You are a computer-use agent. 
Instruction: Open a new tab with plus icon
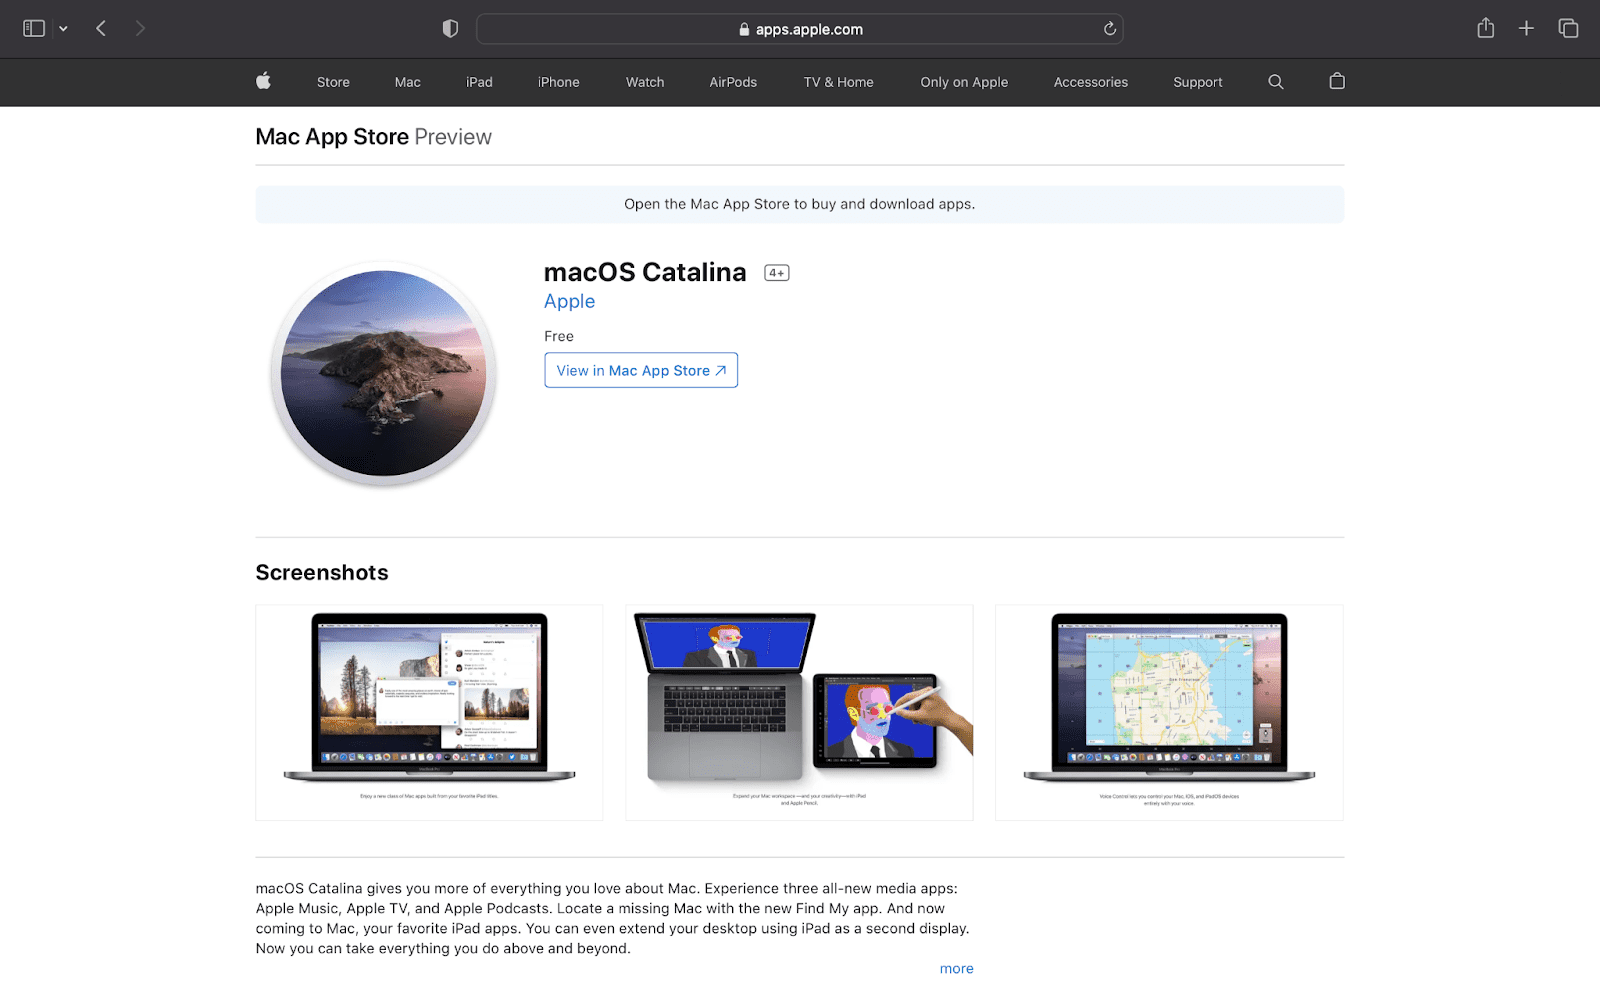tap(1526, 29)
